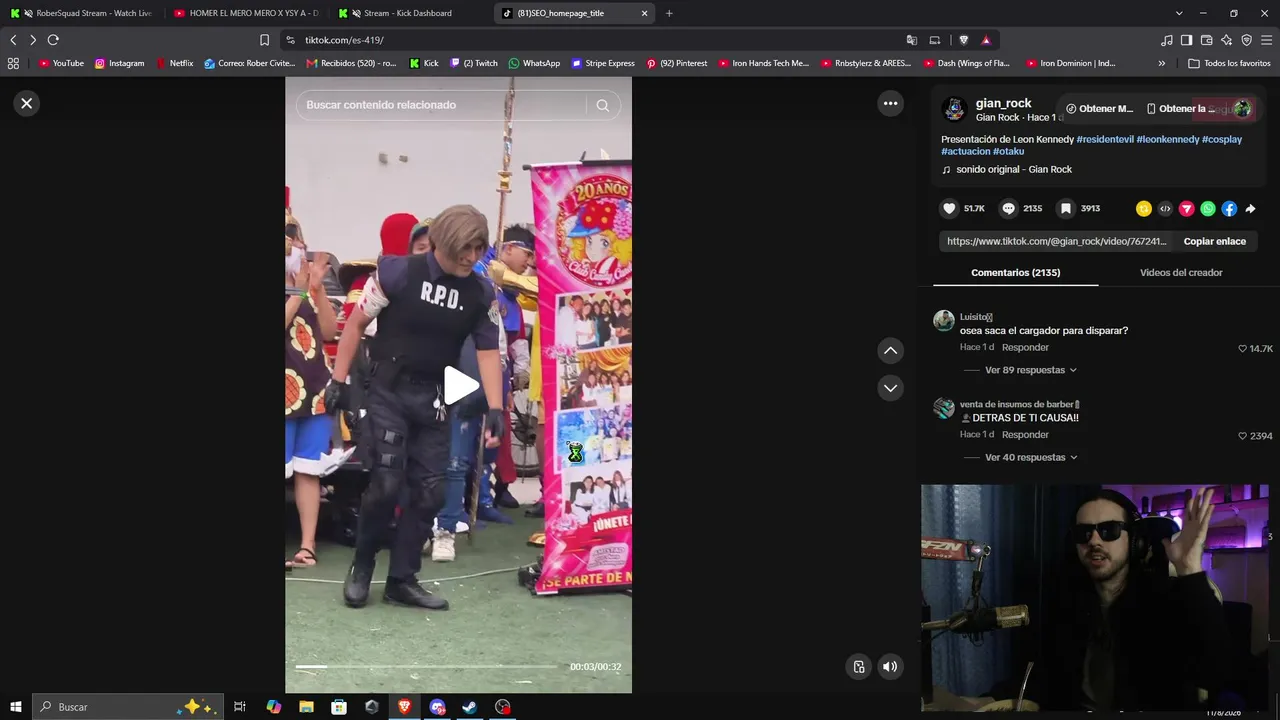Open the #cosplay hashtag

1222,139
